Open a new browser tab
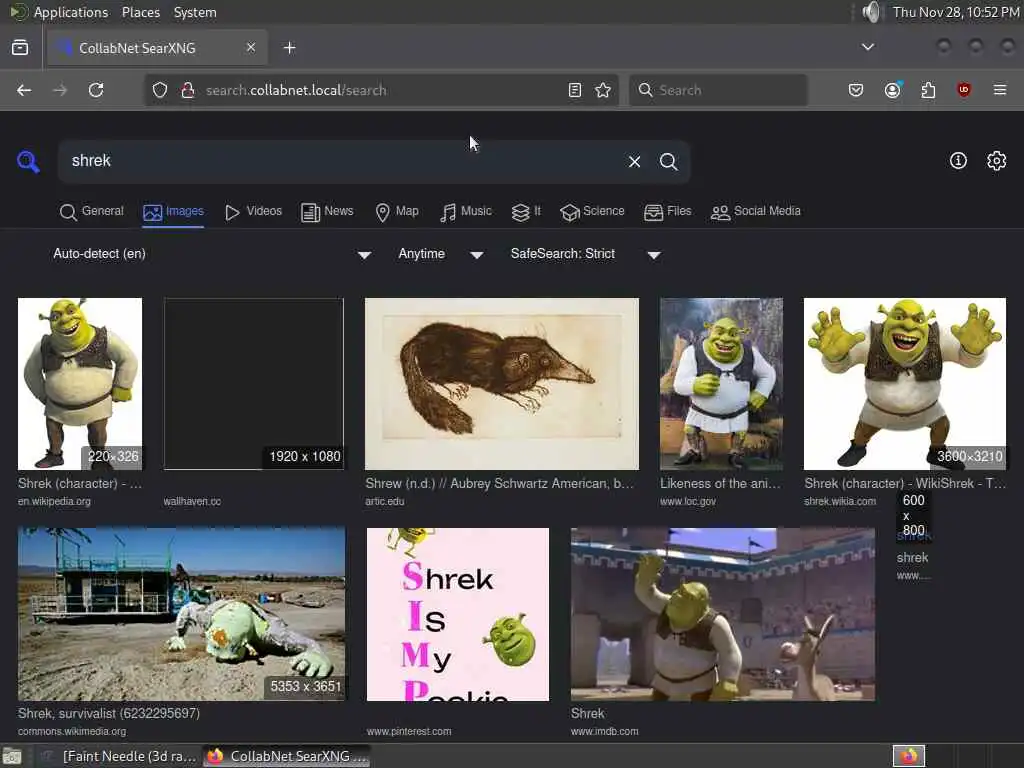The height and width of the screenshot is (768, 1024). click(290, 48)
